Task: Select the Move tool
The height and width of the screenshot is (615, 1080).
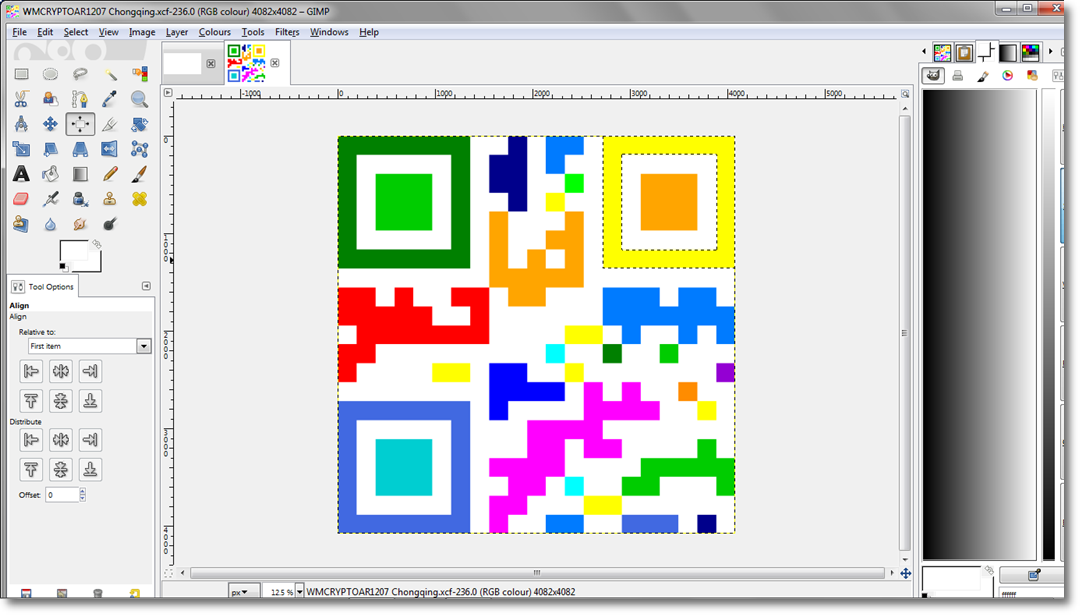Action: pyautogui.click(x=50, y=124)
